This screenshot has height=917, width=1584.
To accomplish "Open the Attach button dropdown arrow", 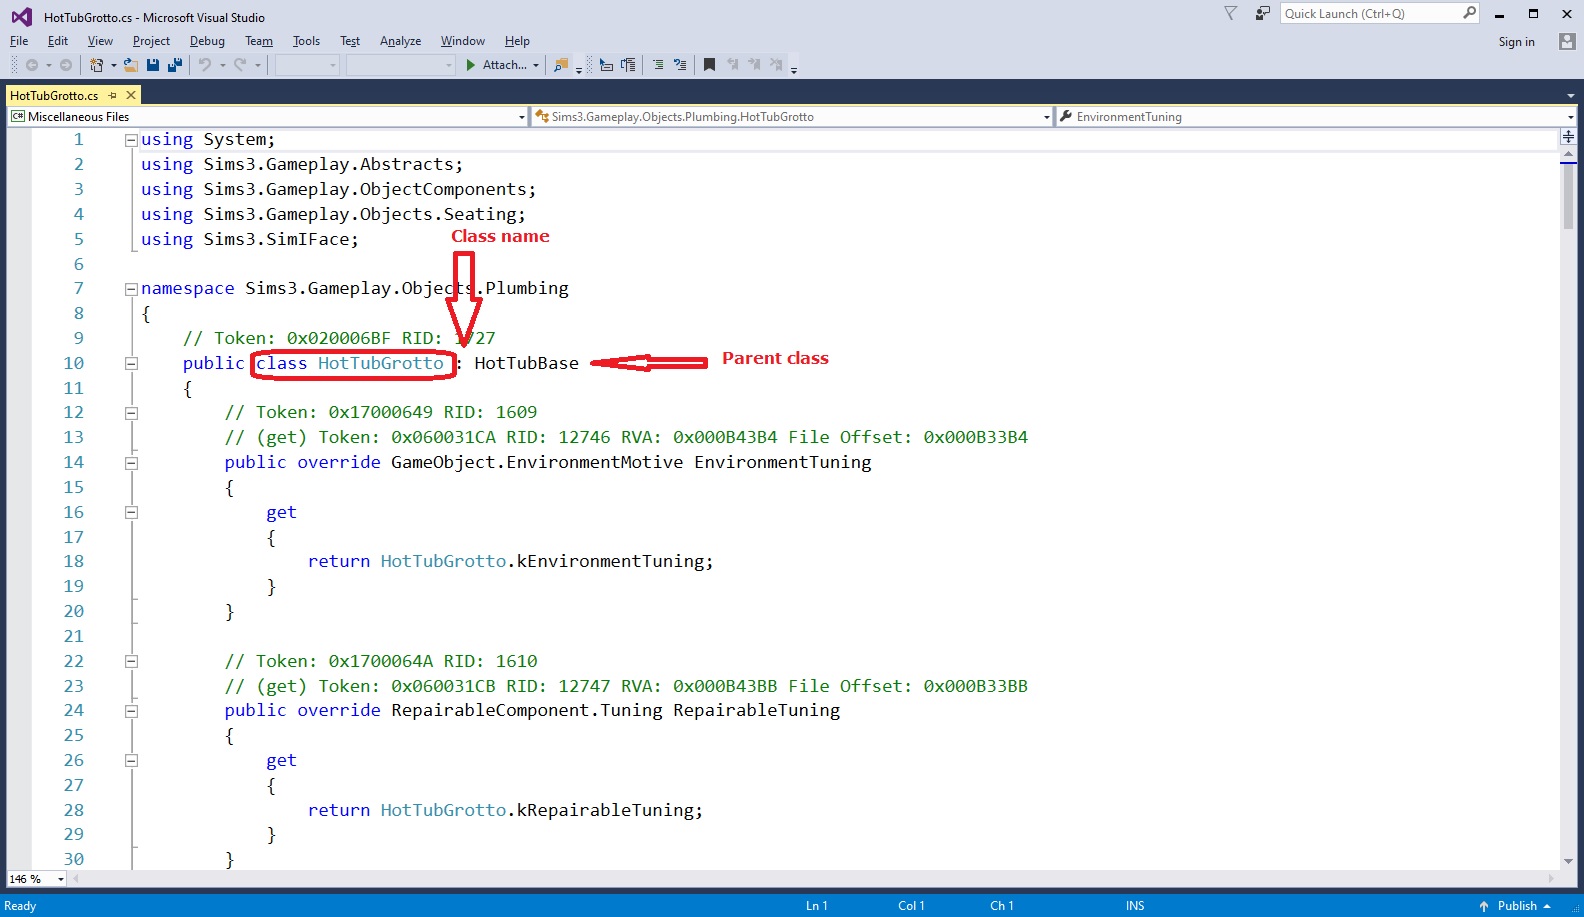I will coord(536,65).
